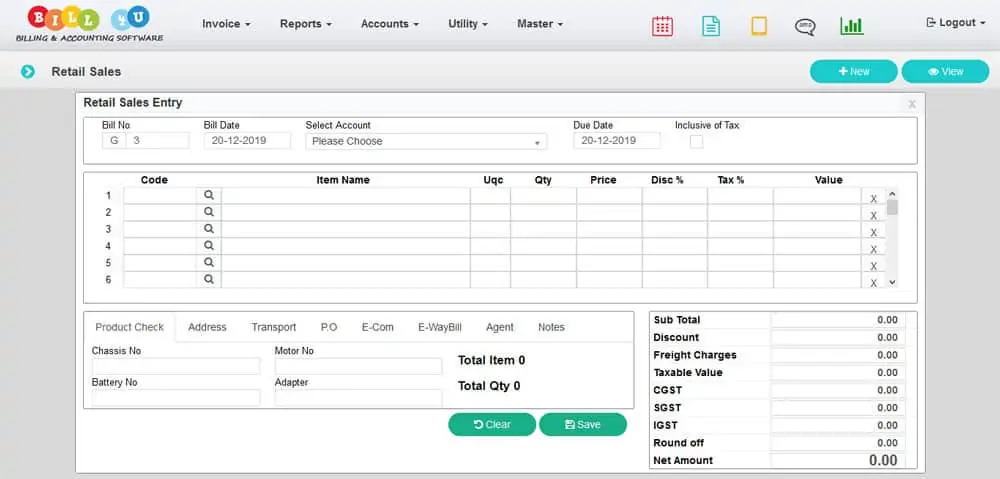Remove item row 4 with X
The width and height of the screenshot is (1000, 479).
pos(873,249)
